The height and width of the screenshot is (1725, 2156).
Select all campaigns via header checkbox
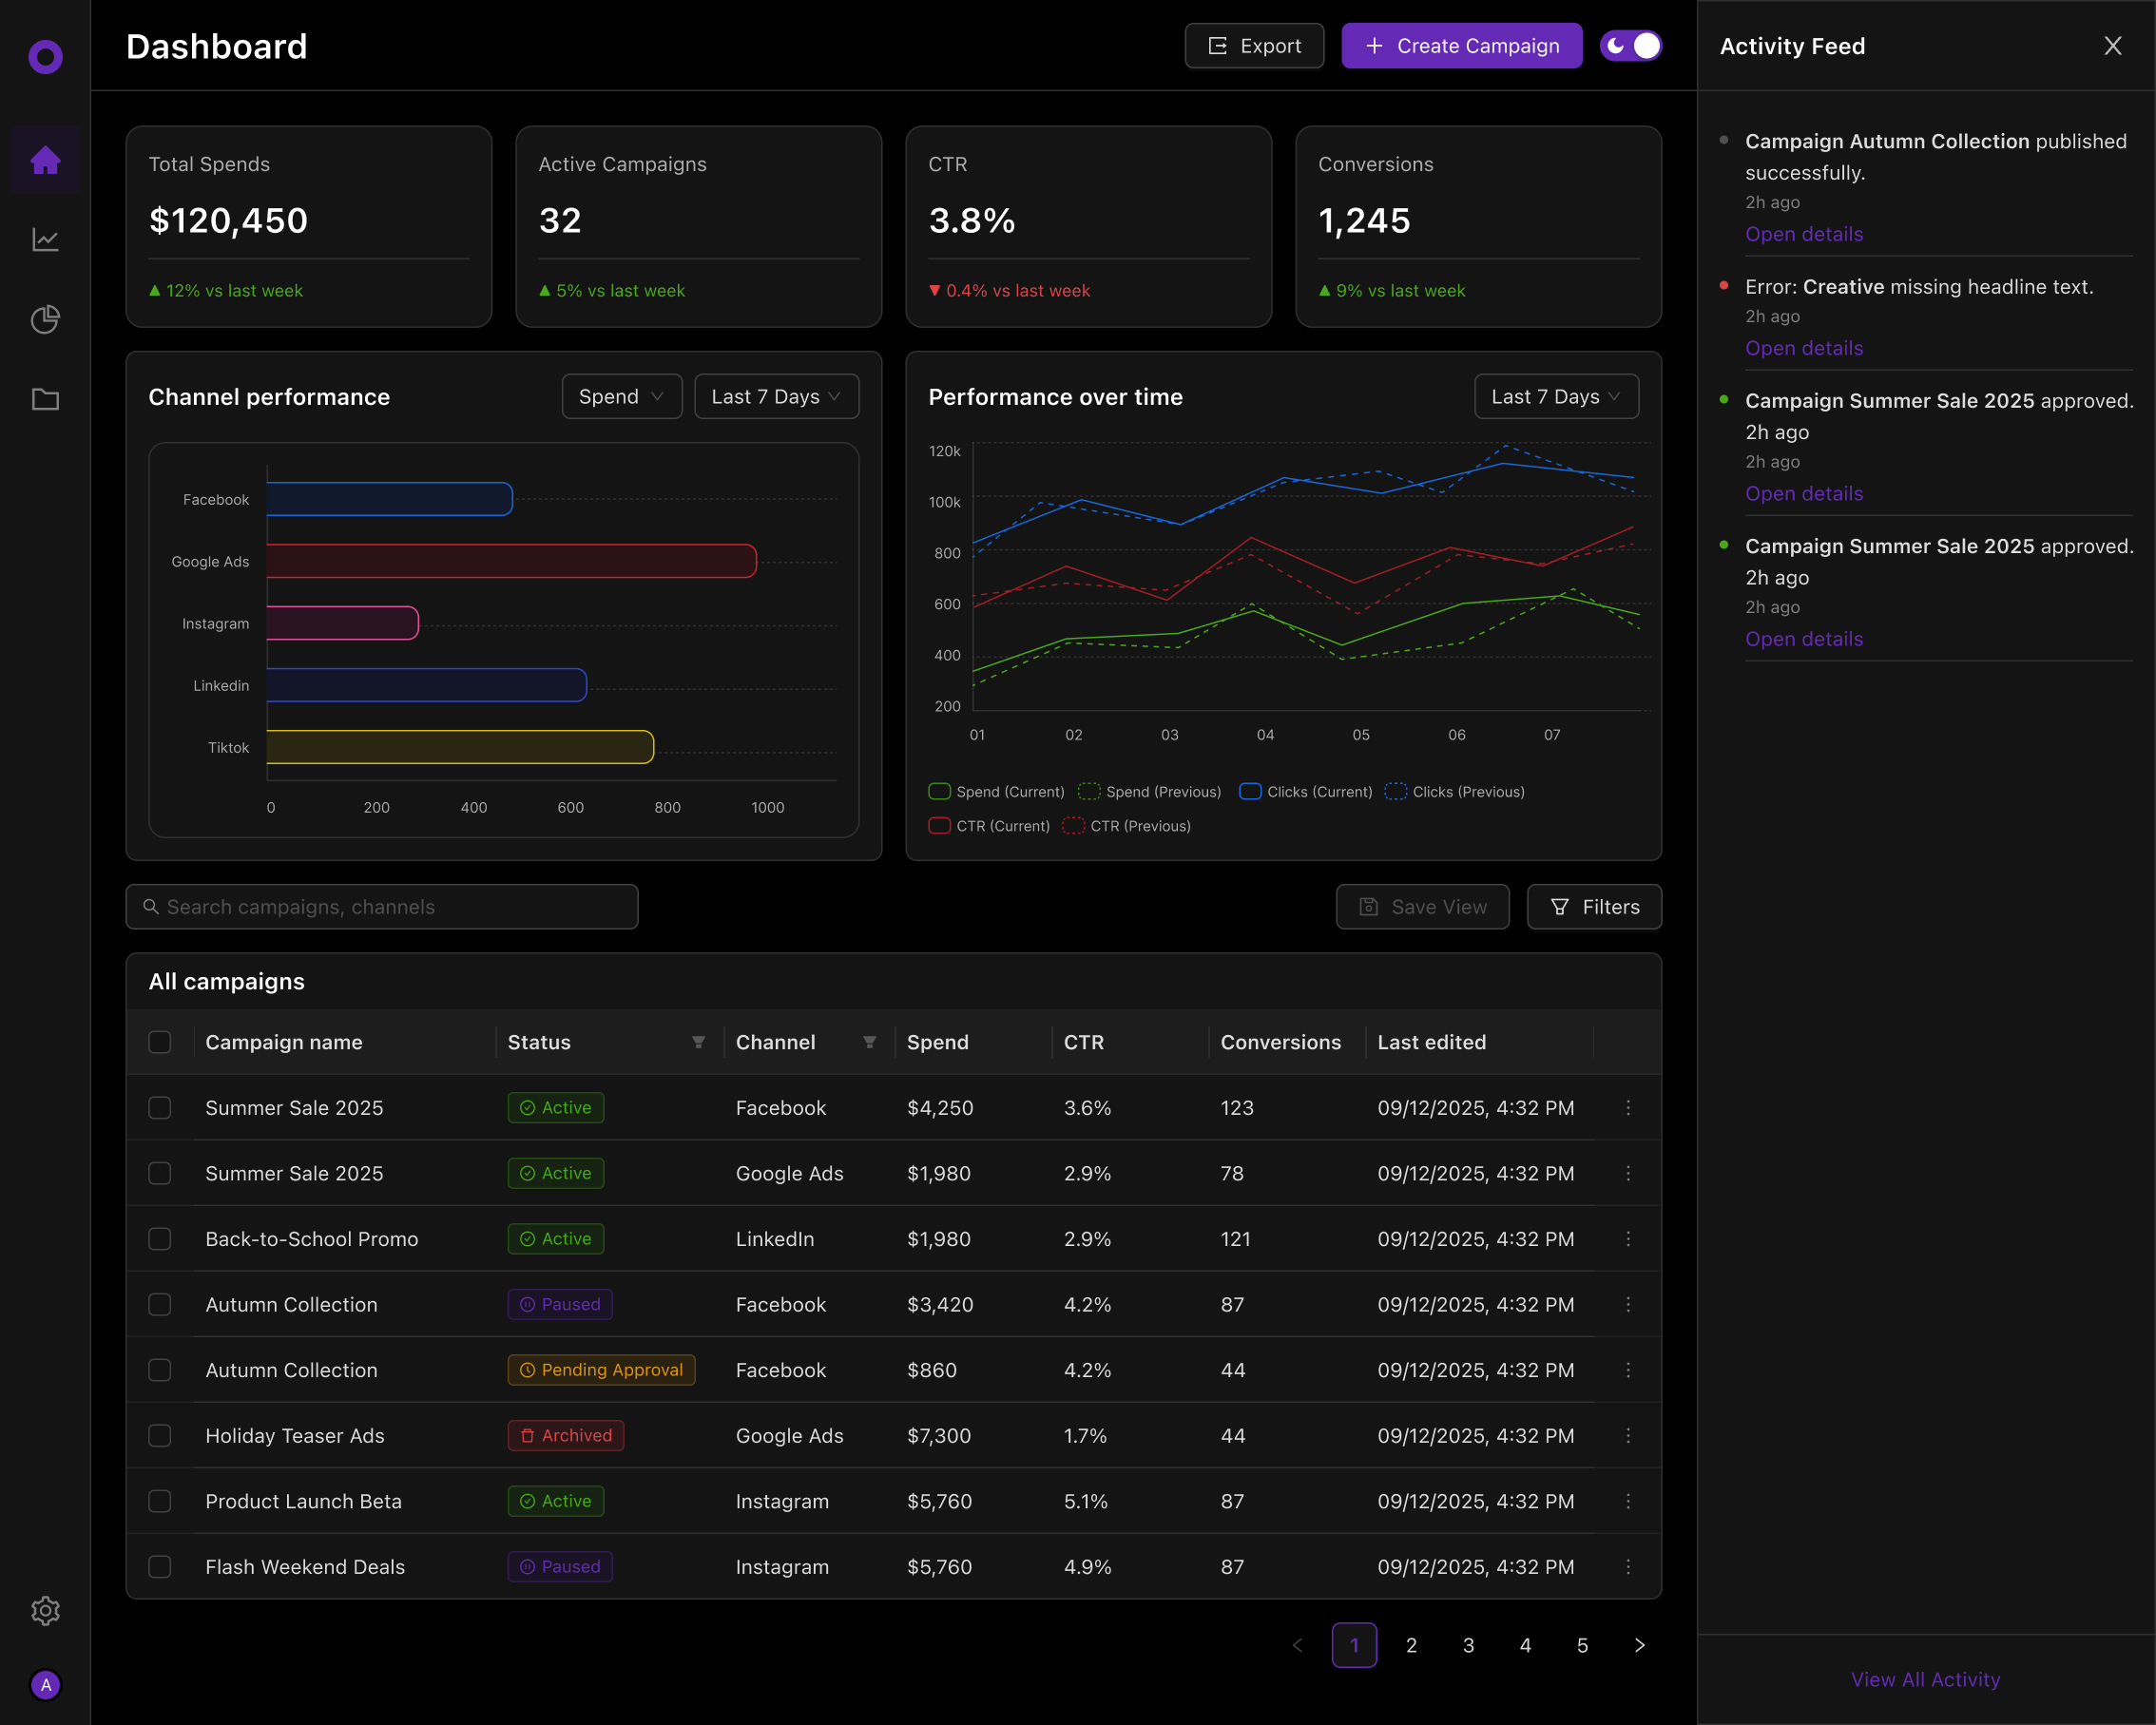tap(160, 1042)
